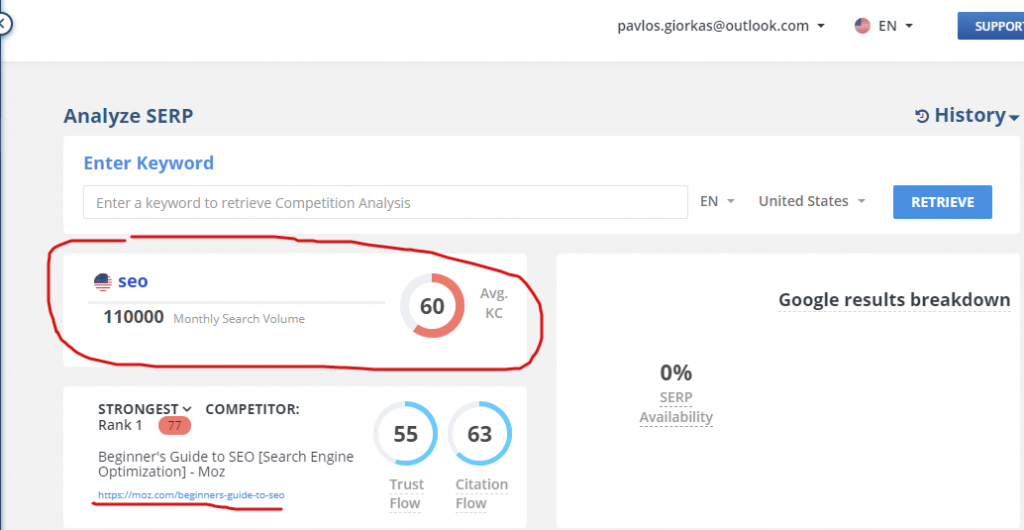Click the US flag beside EN

[x=862, y=26]
